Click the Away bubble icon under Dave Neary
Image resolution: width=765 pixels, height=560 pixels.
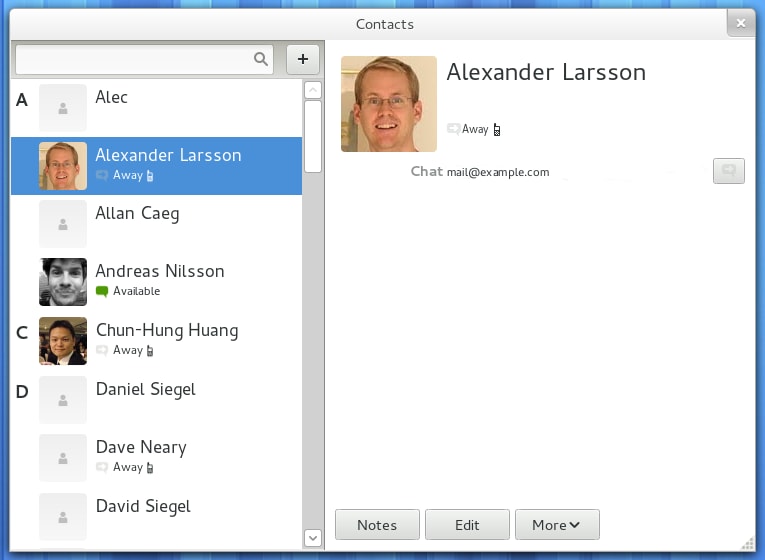click(x=102, y=467)
